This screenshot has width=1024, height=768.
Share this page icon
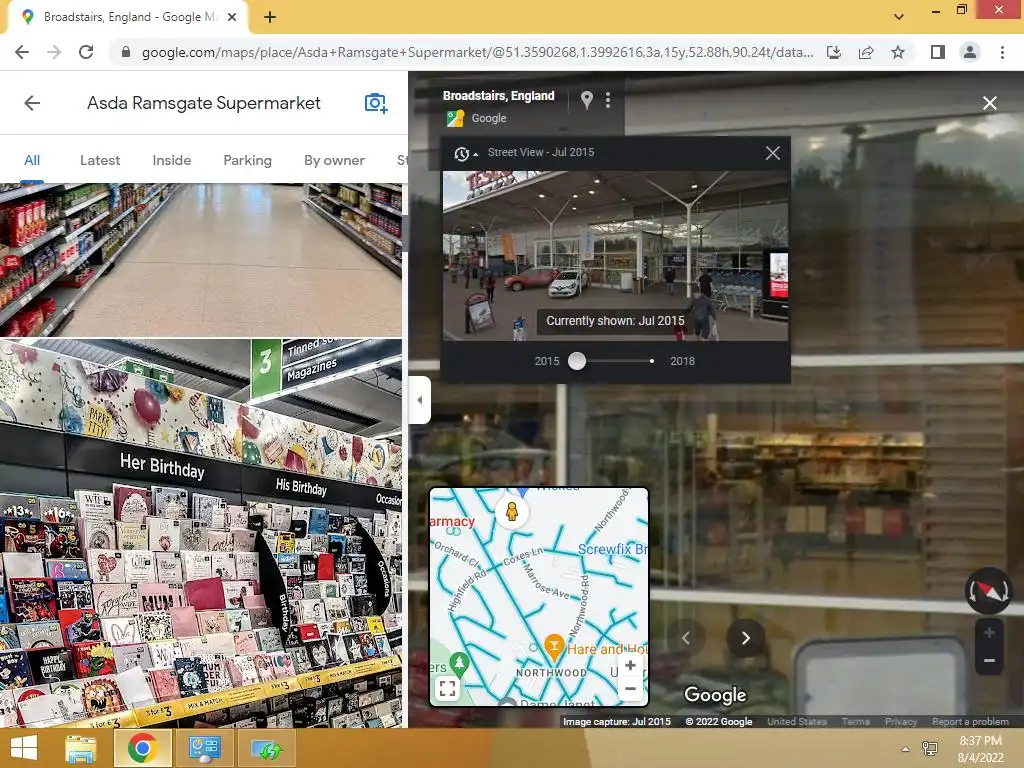[x=866, y=52]
